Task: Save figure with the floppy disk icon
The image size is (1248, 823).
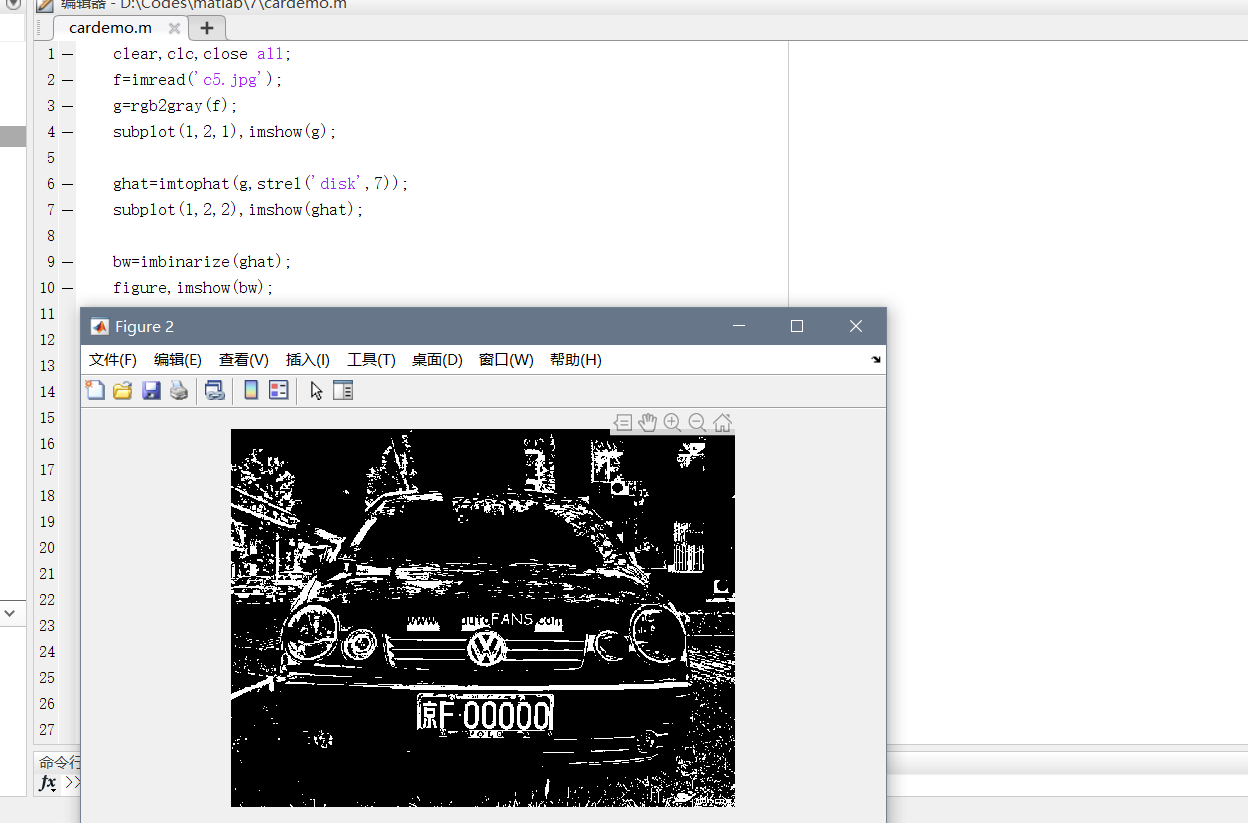Action: (x=151, y=391)
